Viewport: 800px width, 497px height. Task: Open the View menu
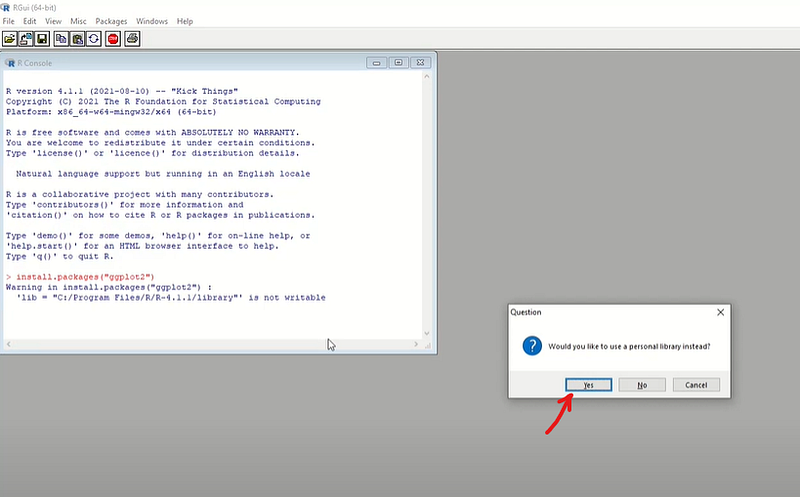coord(53,21)
